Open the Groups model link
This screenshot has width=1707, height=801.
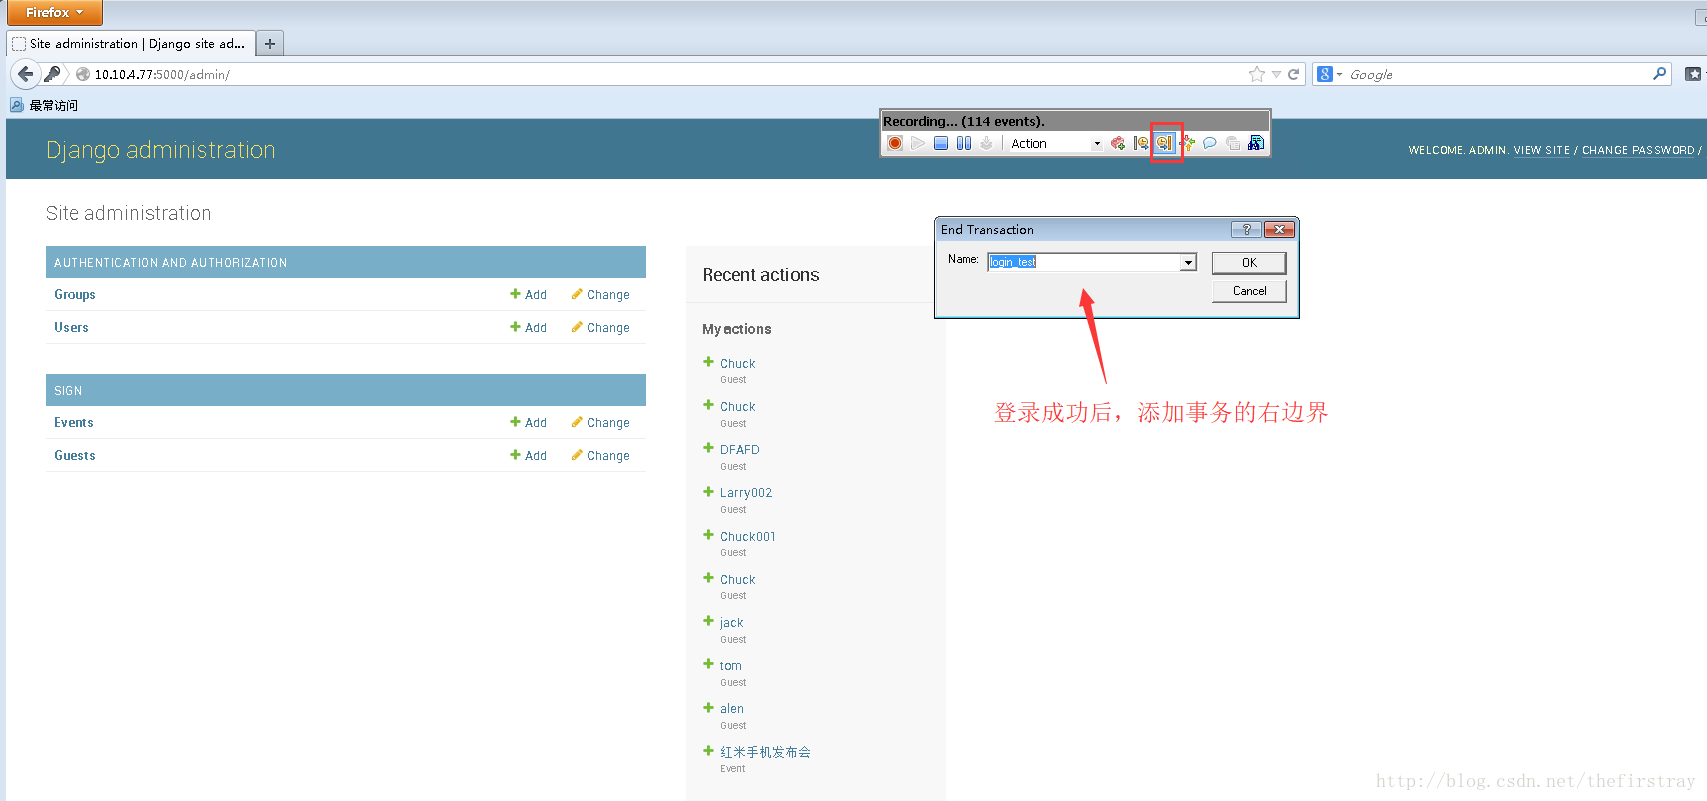(75, 295)
